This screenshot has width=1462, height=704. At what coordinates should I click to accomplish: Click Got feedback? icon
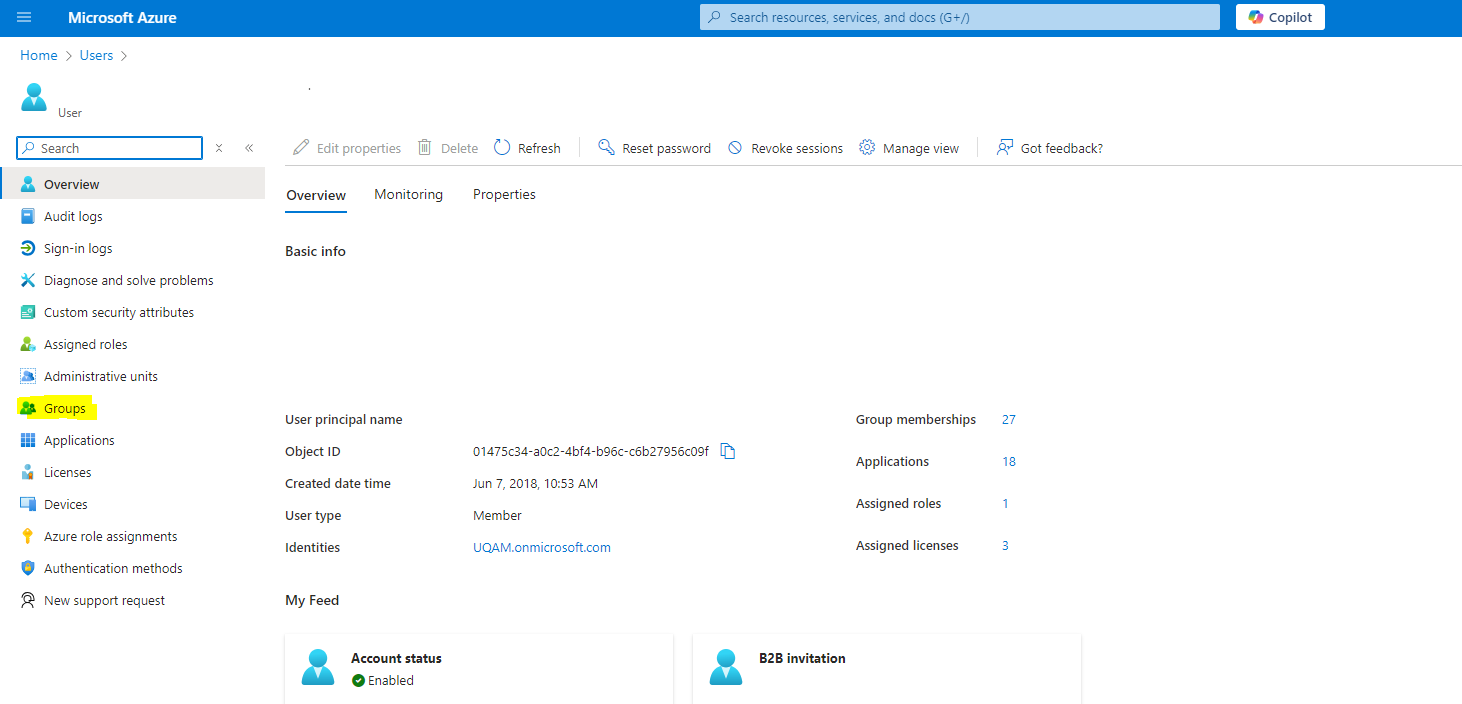(1005, 148)
